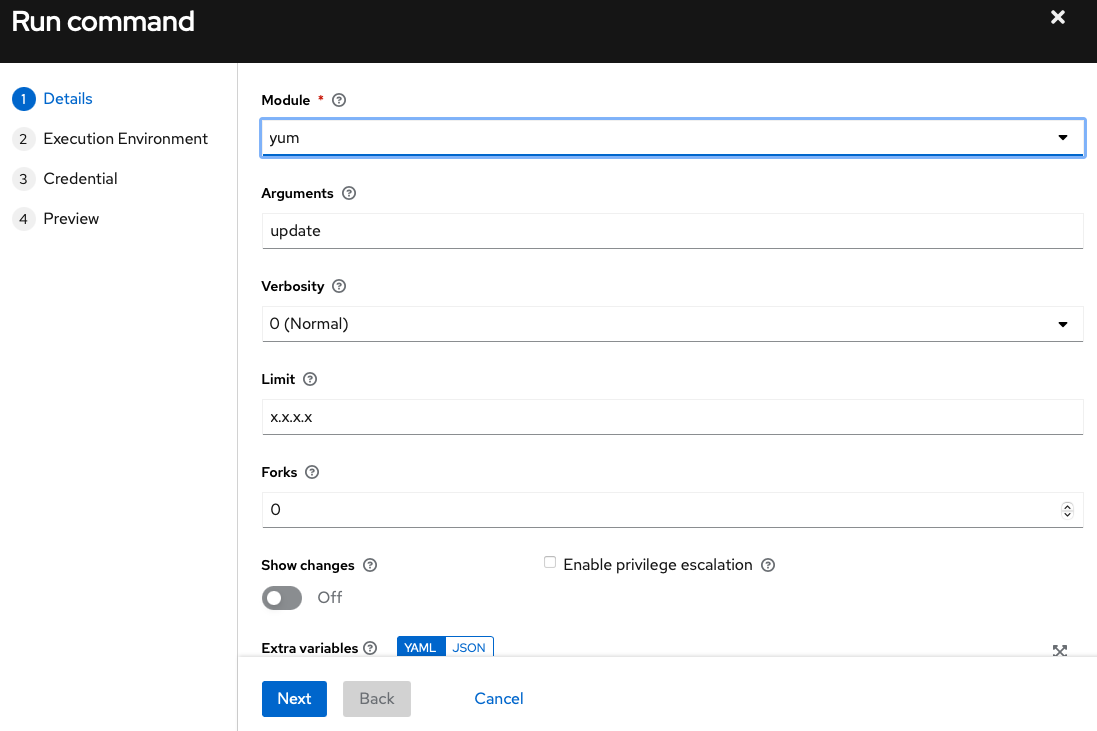This screenshot has height=731, width=1097.
Task: Click the Arguments help question mark icon
Action: point(349,193)
